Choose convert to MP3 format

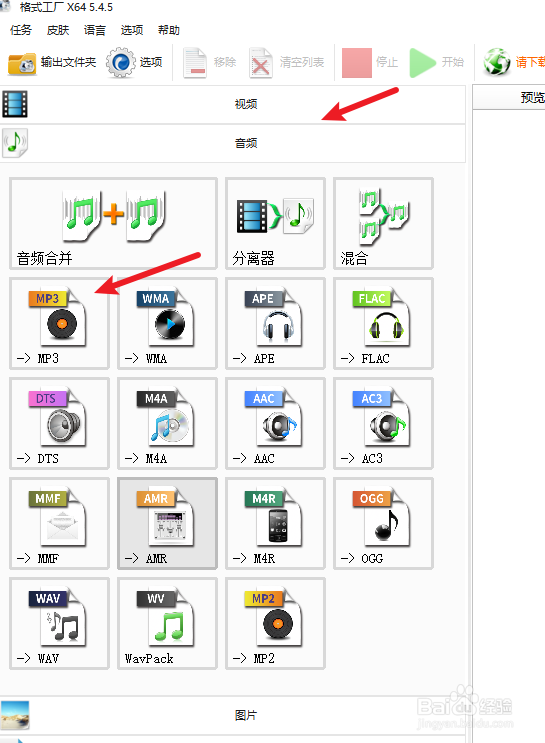(59, 324)
